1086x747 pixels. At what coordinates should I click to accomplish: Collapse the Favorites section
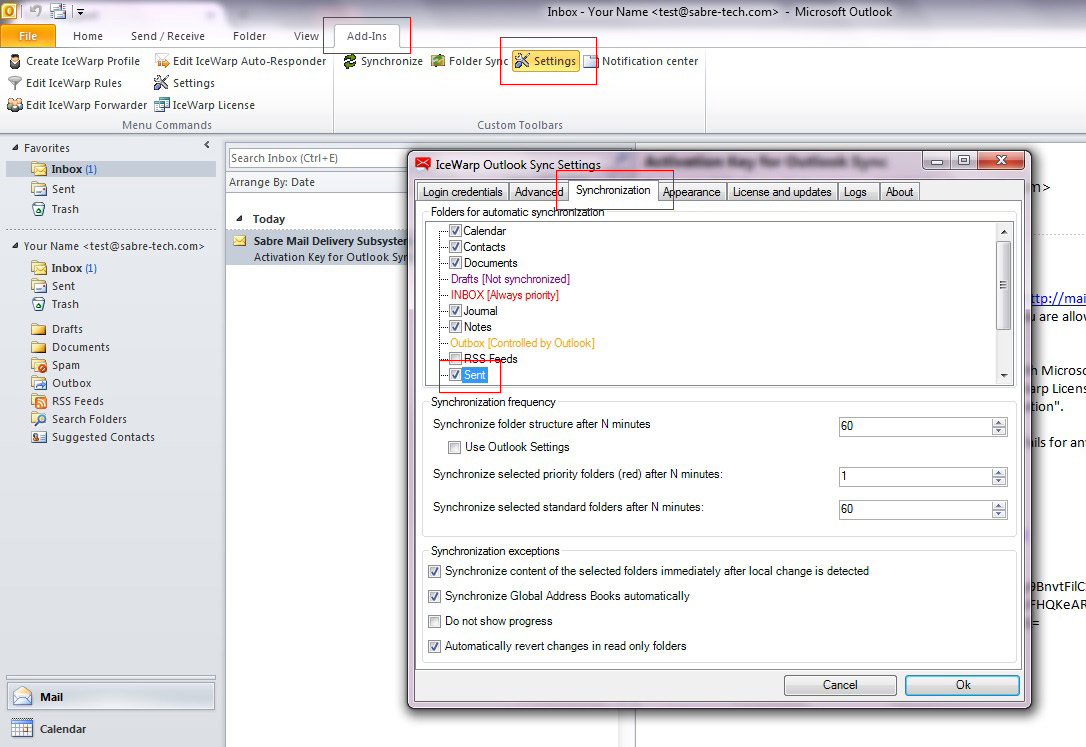(15, 148)
